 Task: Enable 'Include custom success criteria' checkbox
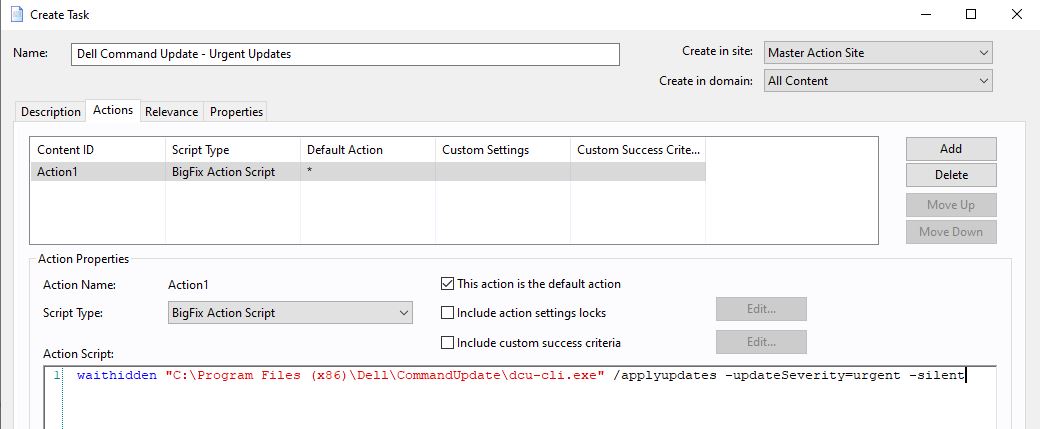click(x=448, y=343)
